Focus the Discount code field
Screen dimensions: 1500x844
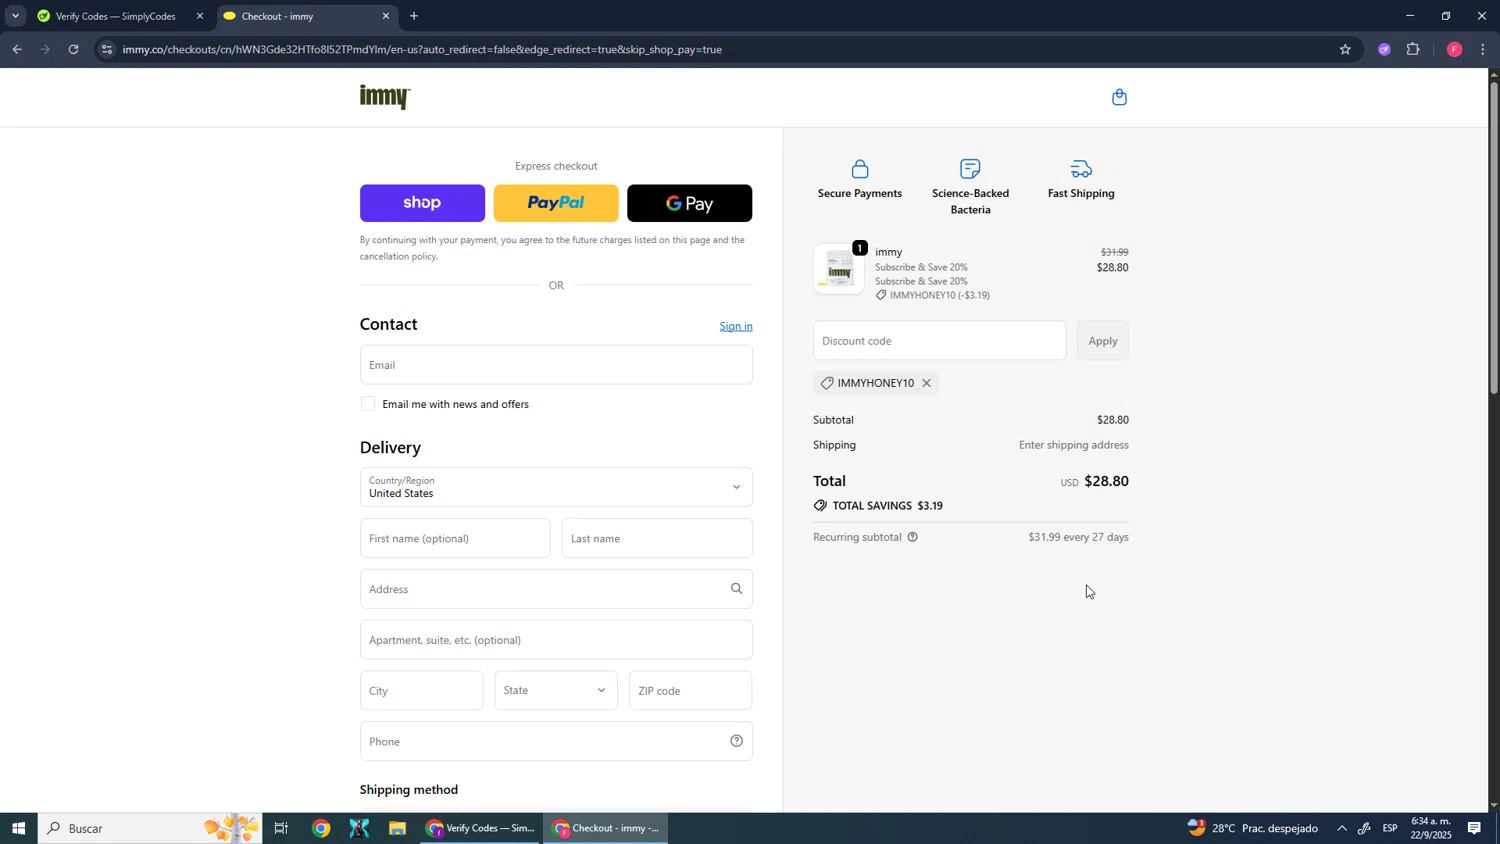click(x=939, y=341)
